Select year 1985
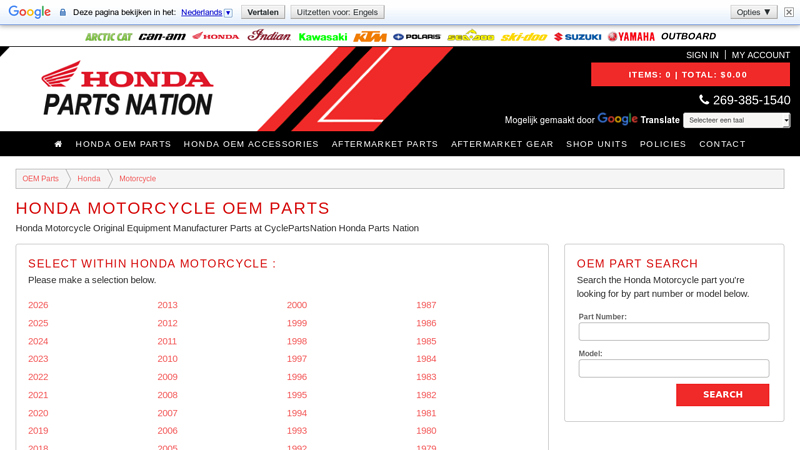Screen dimensions: 800x450 426,341
